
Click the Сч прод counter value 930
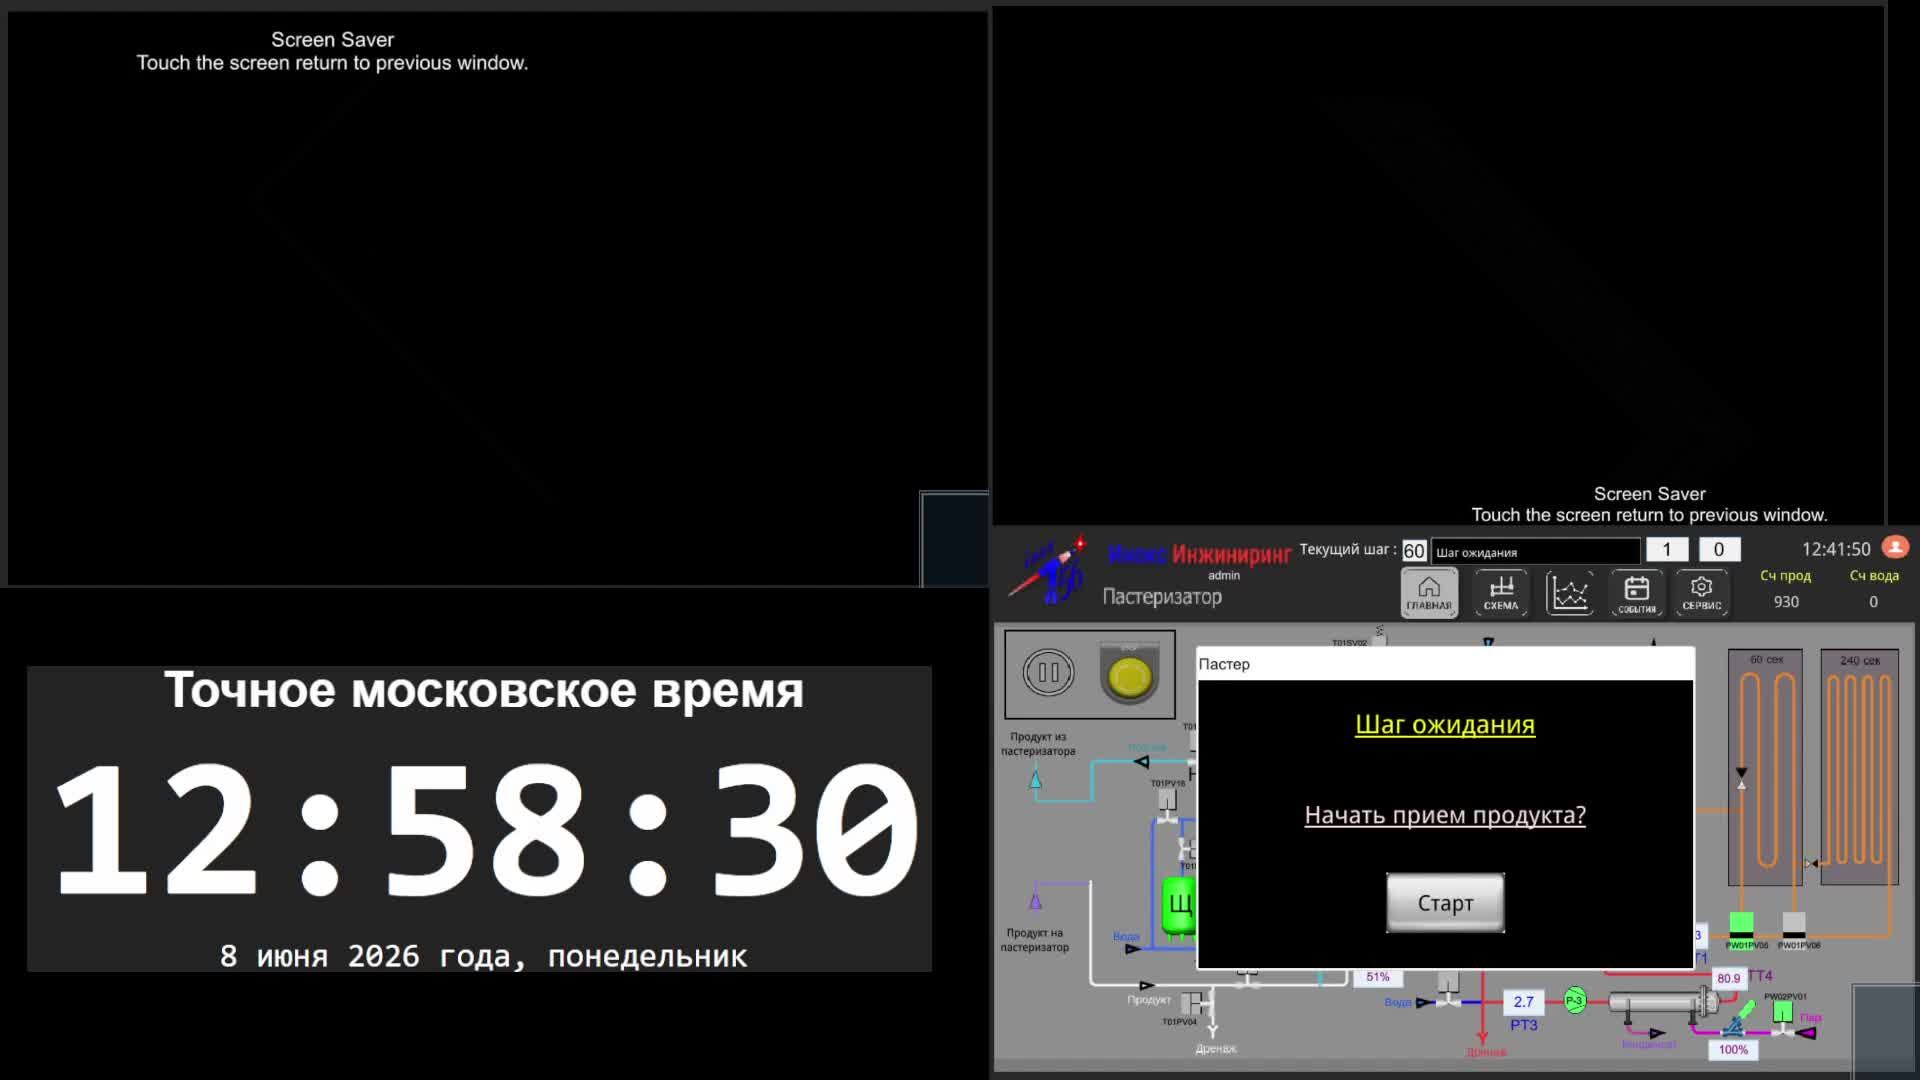point(1786,601)
